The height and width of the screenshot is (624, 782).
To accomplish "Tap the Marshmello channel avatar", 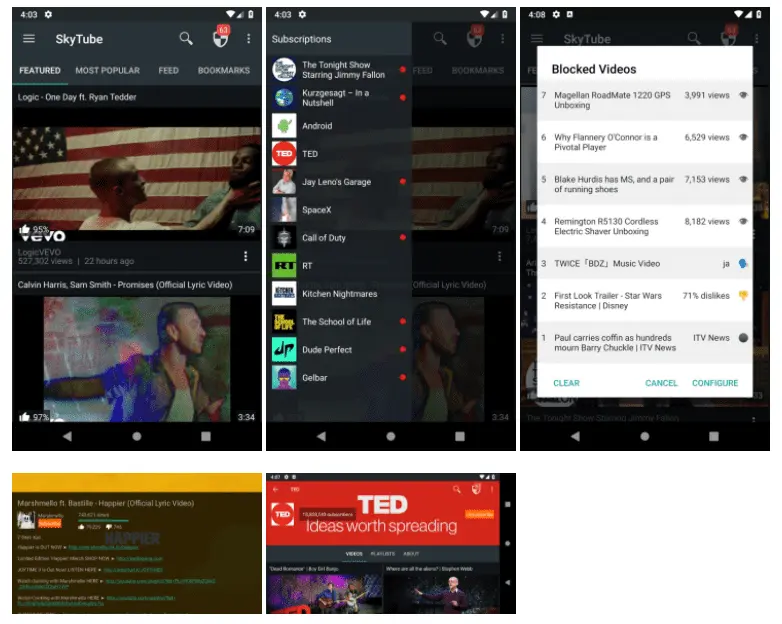I will pyautogui.click(x=26, y=520).
